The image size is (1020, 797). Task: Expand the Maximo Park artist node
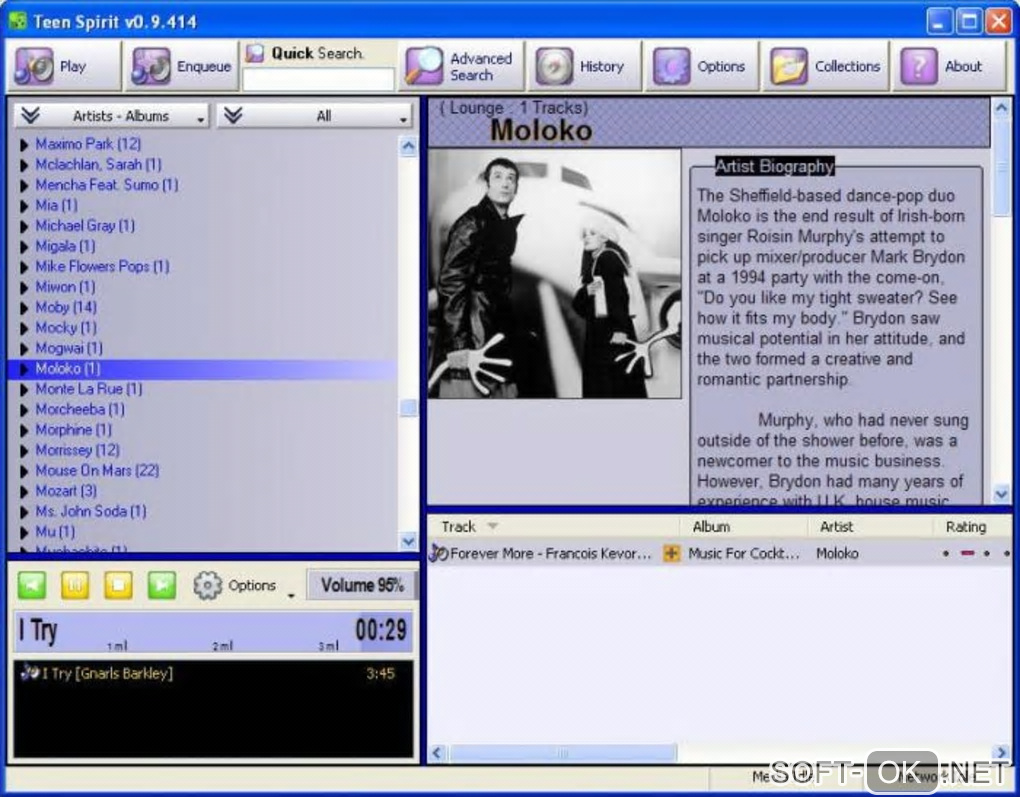tap(24, 144)
